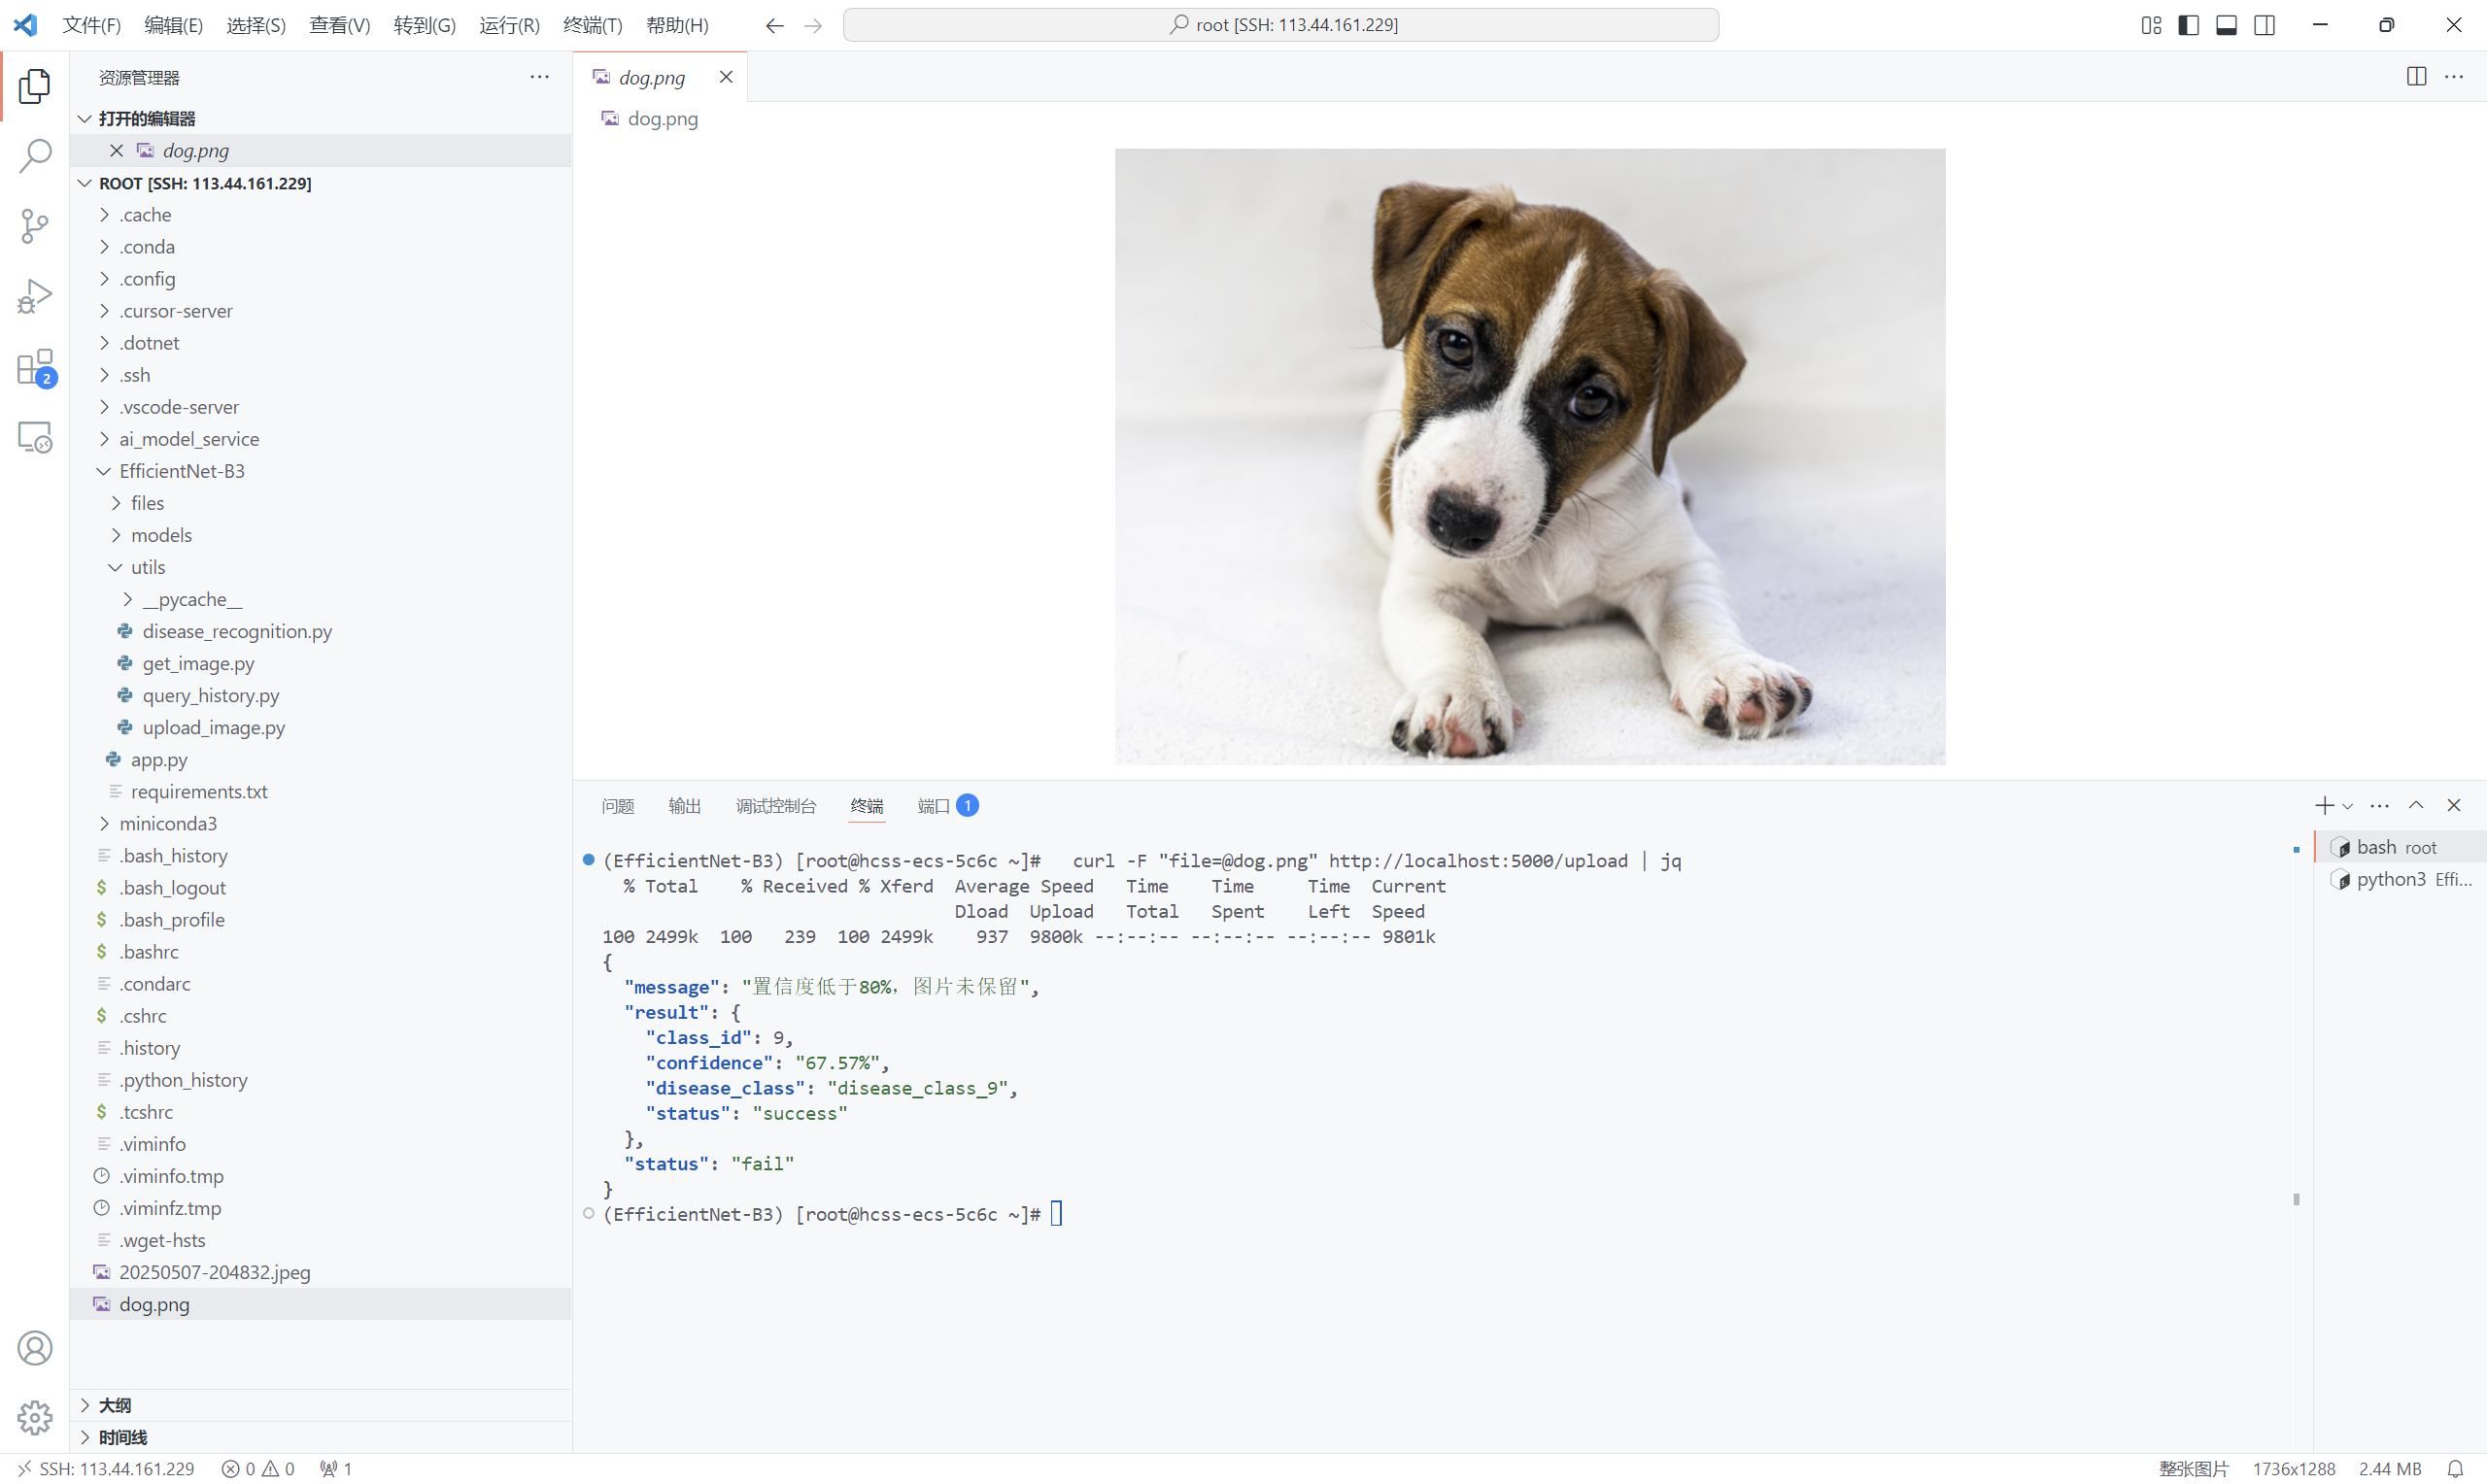The image size is (2487, 1484).
Task: Split the editor to the right
Action: [x=2416, y=77]
